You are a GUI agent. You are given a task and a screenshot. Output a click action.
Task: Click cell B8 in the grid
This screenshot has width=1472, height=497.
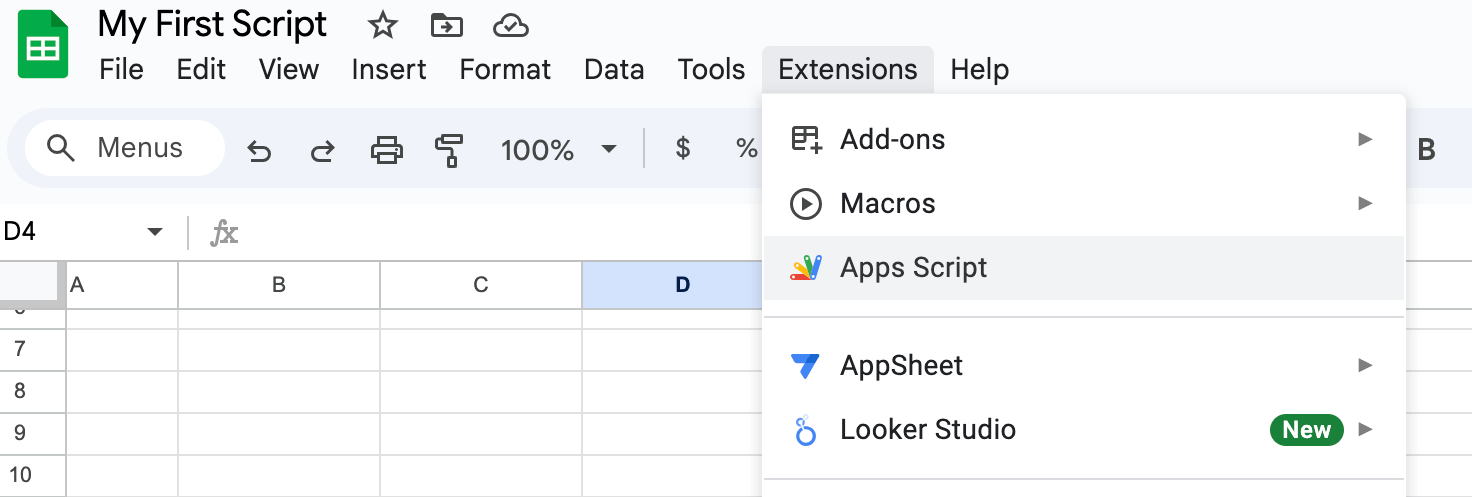pyautogui.click(x=279, y=391)
